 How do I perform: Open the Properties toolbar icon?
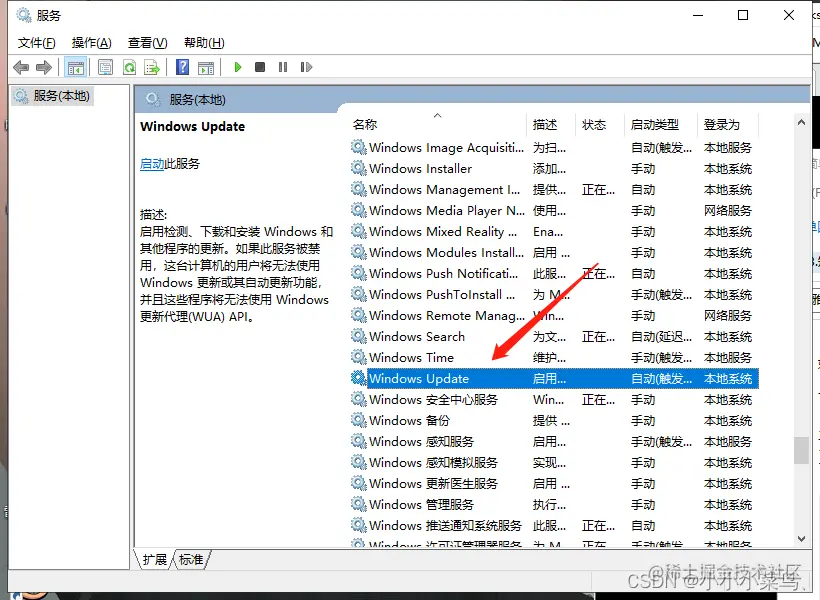coord(105,67)
